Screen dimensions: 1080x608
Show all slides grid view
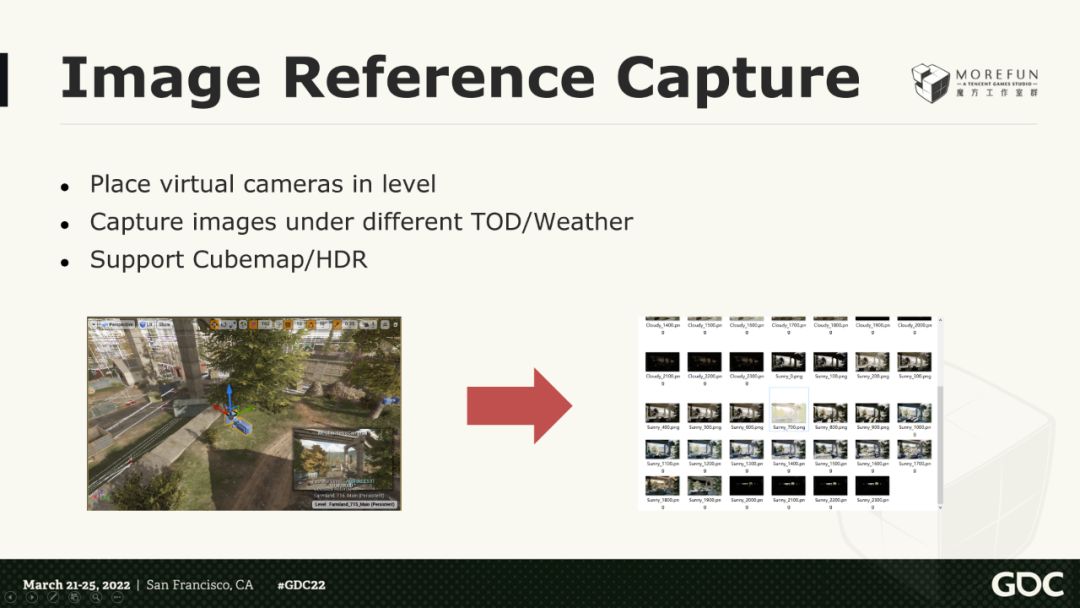(x=74, y=597)
